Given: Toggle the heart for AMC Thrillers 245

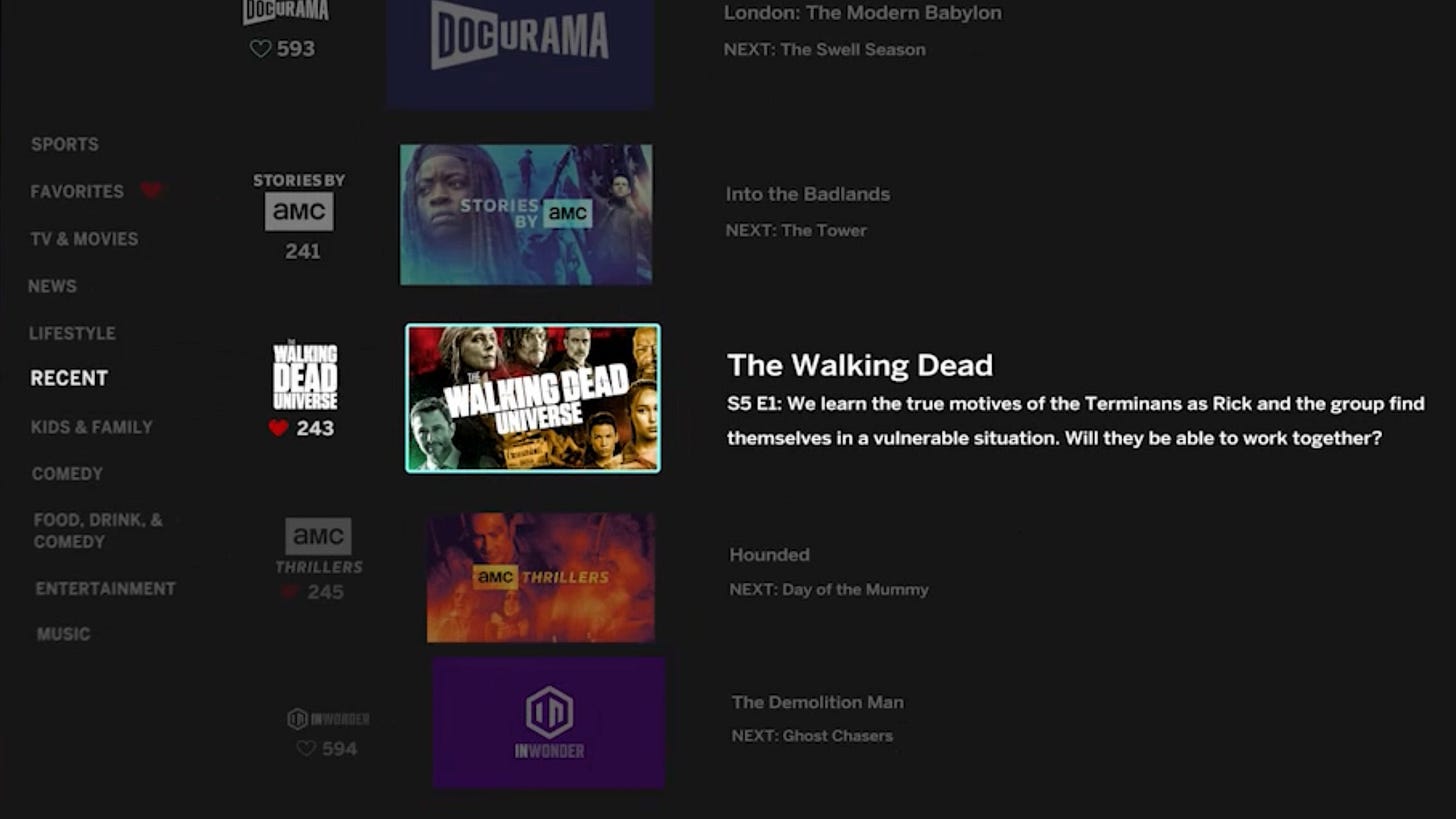Looking at the screenshot, I should 290,592.
